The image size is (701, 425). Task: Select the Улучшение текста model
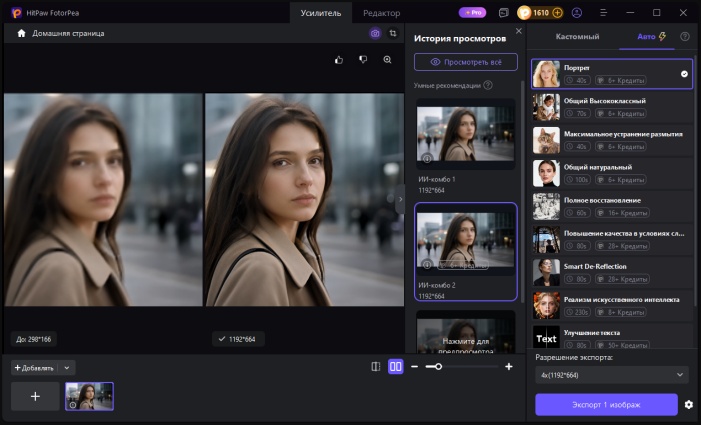coord(612,337)
